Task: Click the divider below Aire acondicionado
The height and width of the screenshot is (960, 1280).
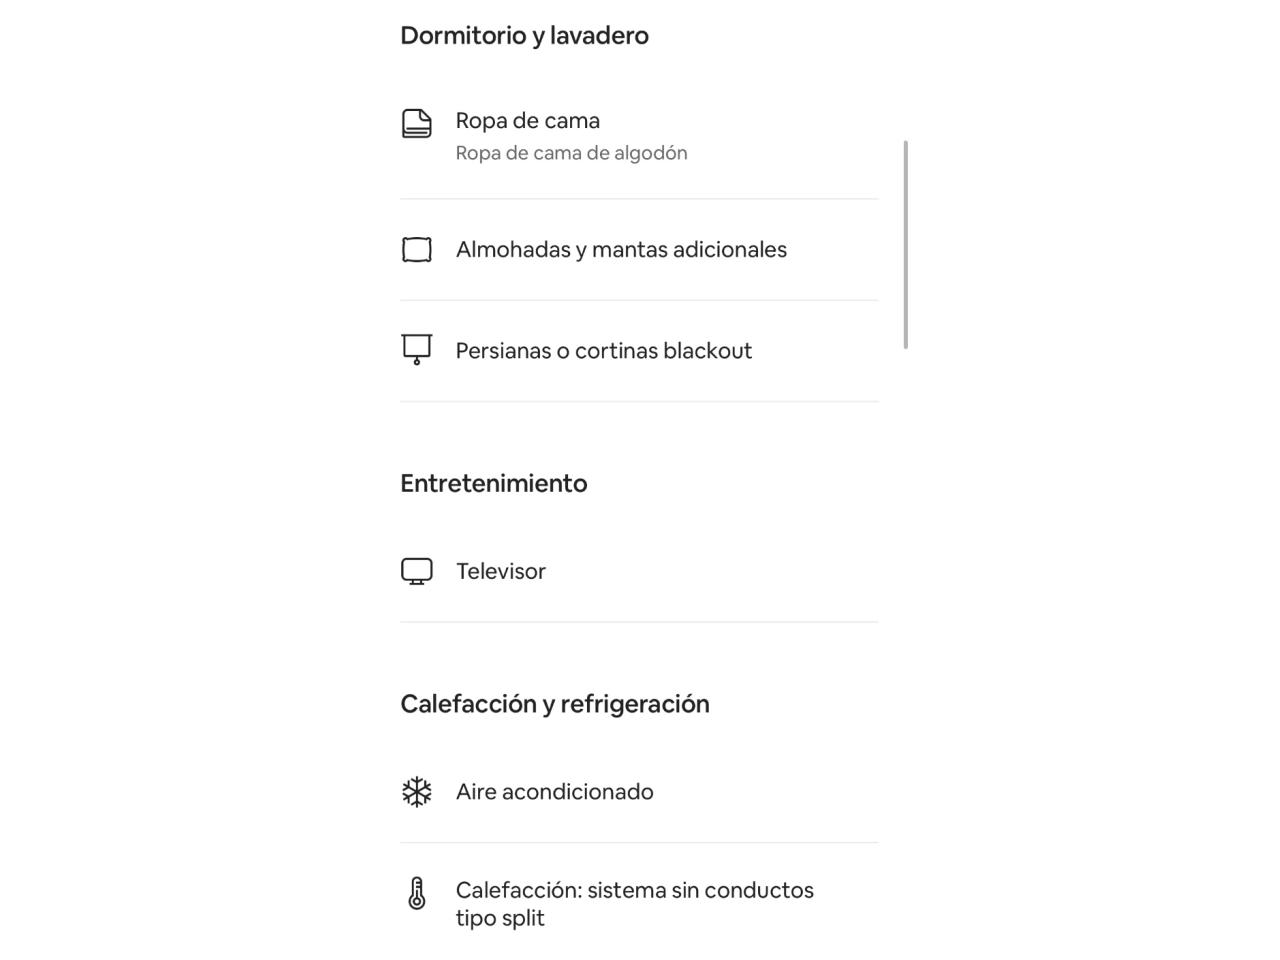Action: (639, 842)
